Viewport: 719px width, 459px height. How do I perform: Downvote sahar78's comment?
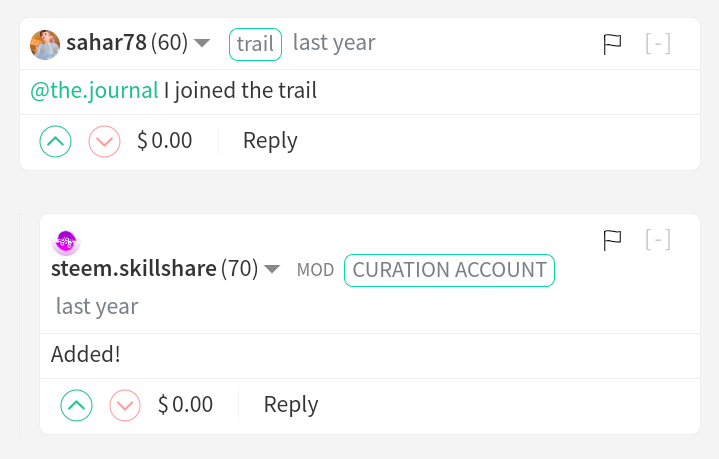click(105, 141)
